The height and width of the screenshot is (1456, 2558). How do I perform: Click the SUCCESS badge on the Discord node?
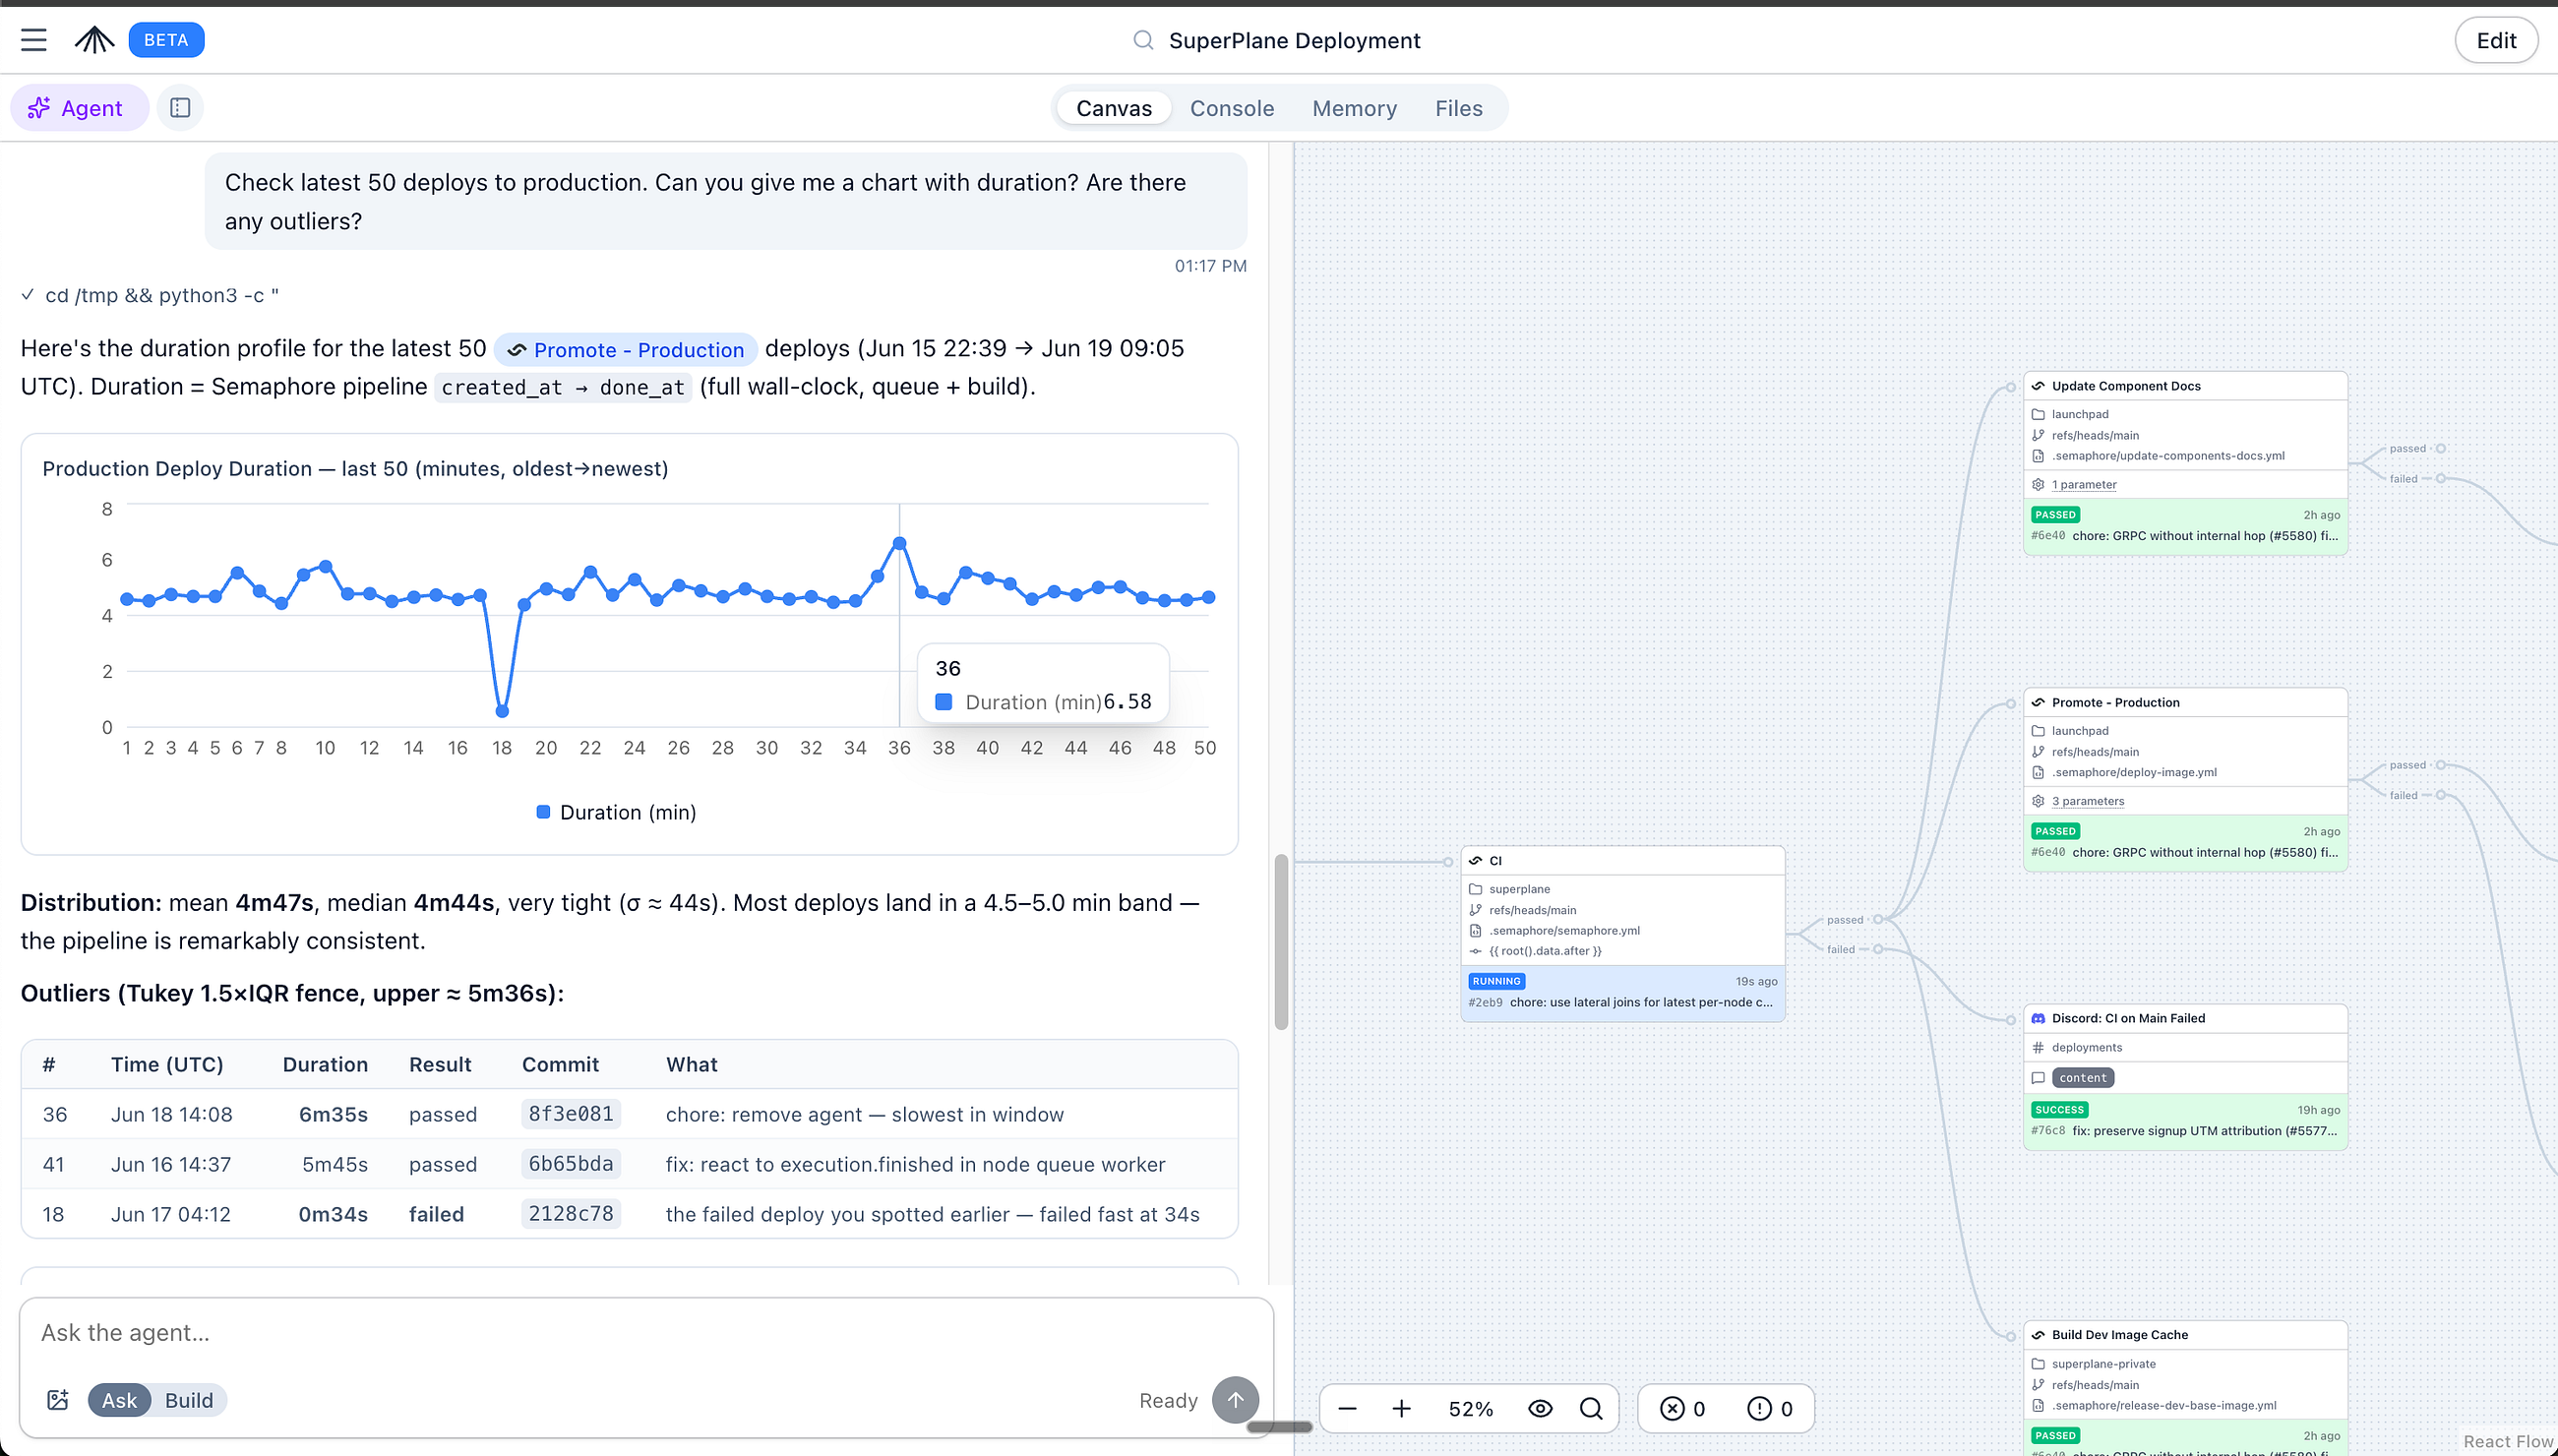pos(2060,1110)
